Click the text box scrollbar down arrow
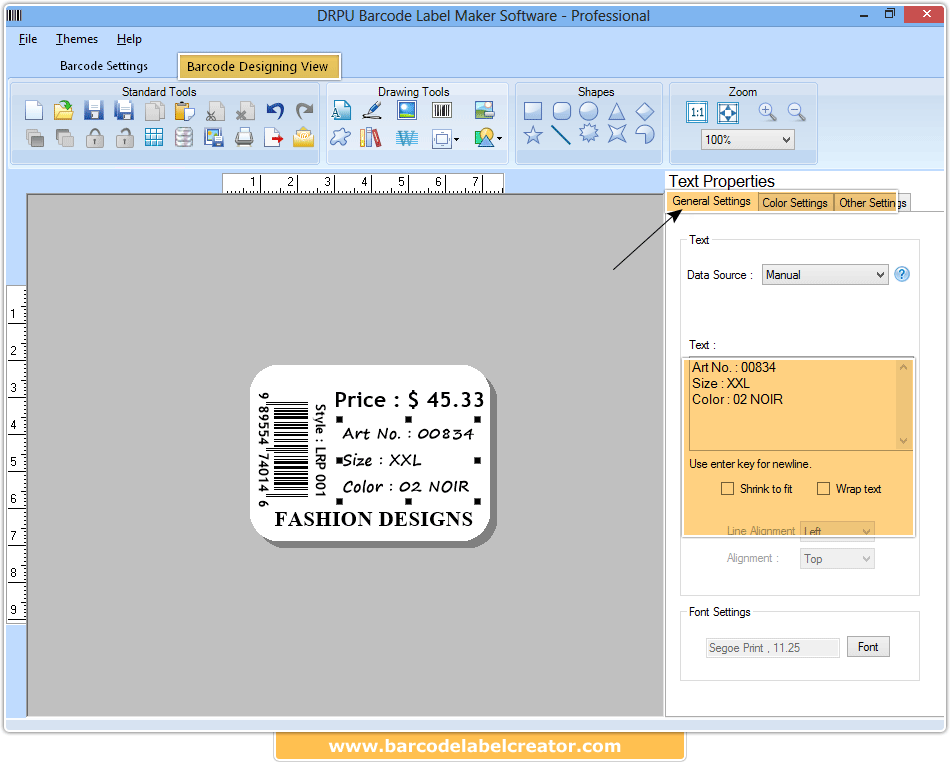Image resolution: width=950 pixels, height=762 pixels. pyautogui.click(x=903, y=442)
